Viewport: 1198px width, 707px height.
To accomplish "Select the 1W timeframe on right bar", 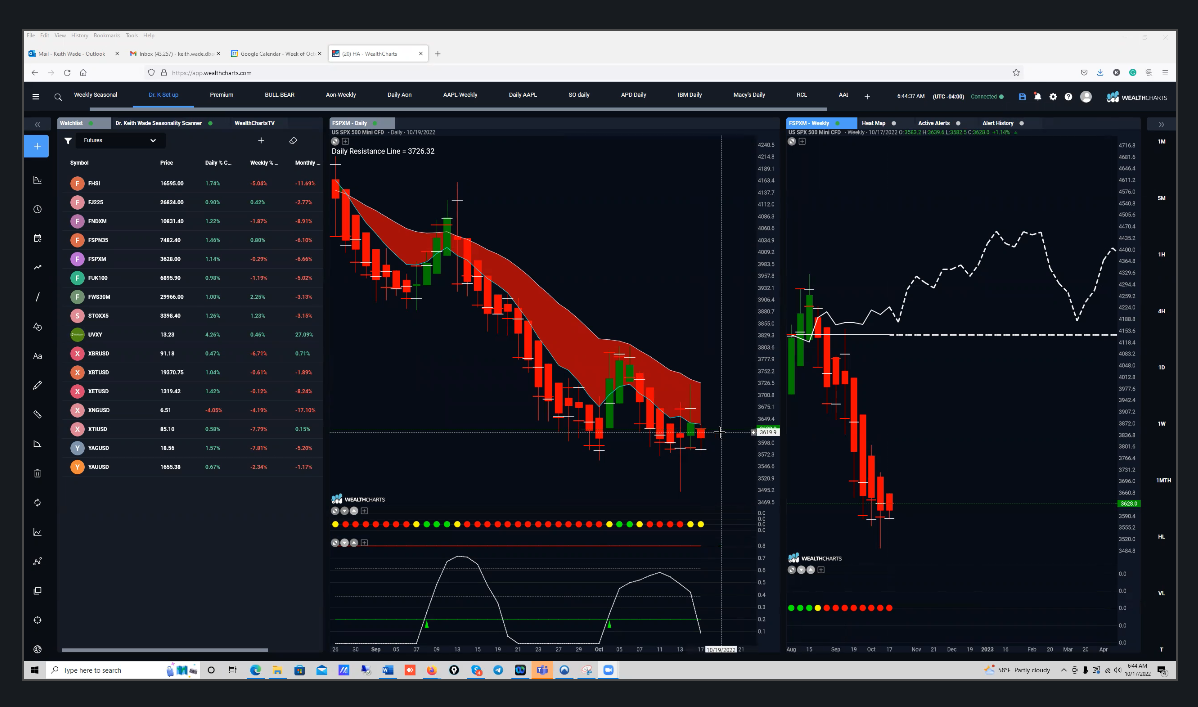I will click(x=1161, y=423).
